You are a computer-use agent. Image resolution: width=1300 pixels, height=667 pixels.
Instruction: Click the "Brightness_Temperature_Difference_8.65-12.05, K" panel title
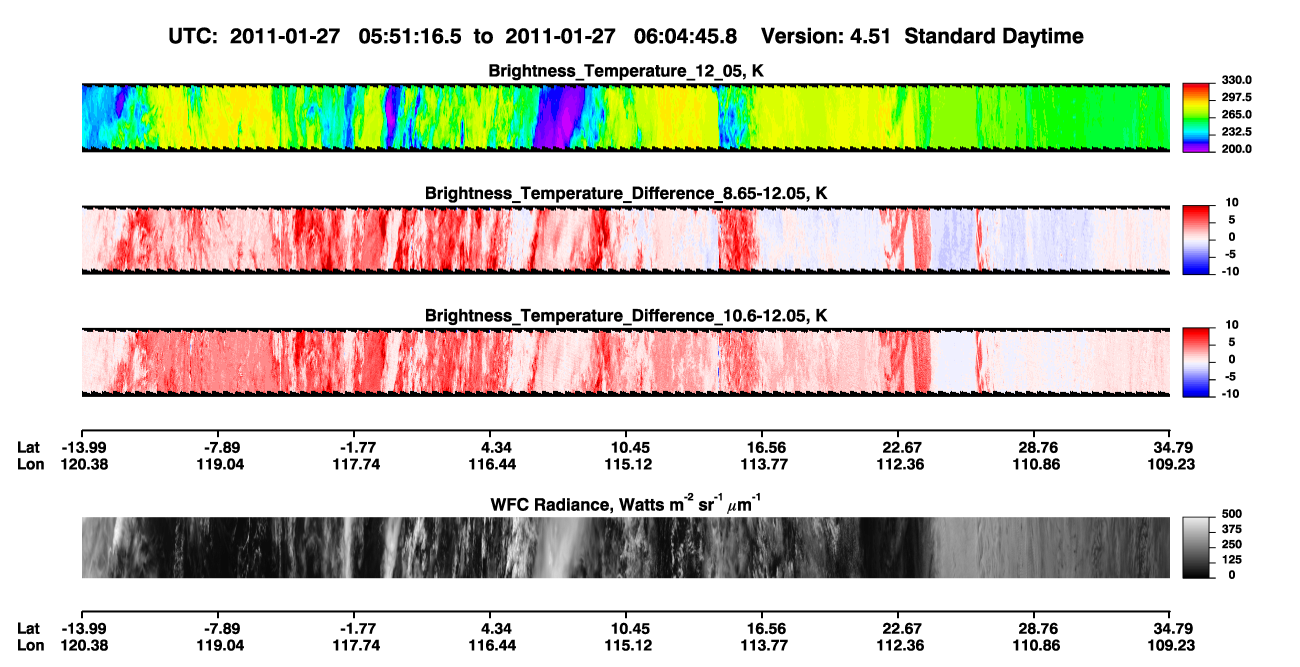[x=626, y=193]
